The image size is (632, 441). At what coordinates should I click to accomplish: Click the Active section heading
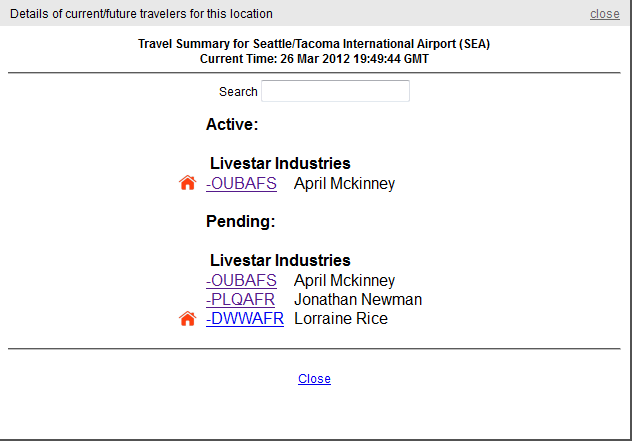232,124
